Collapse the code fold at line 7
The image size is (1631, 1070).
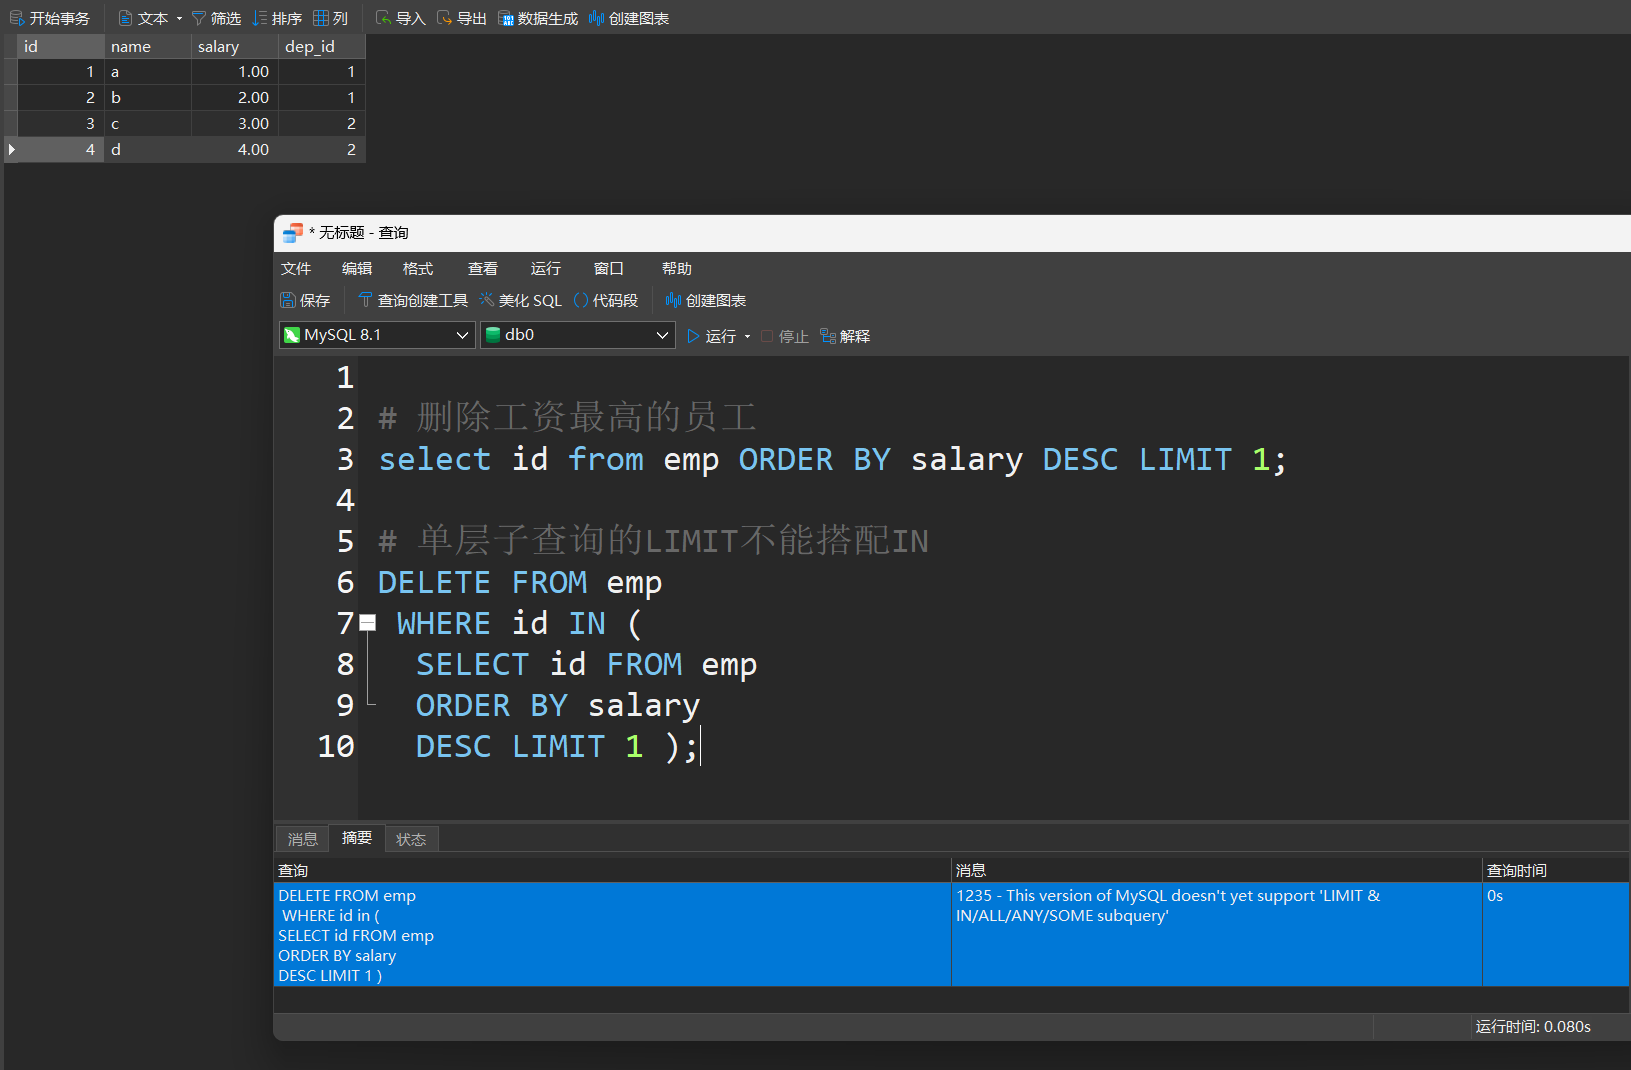pyautogui.click(x=368, y=623)
